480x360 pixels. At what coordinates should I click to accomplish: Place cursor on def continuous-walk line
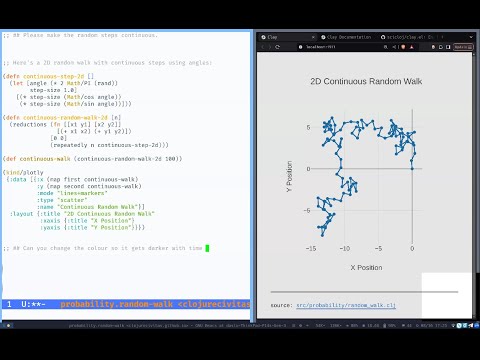[92, 159]
